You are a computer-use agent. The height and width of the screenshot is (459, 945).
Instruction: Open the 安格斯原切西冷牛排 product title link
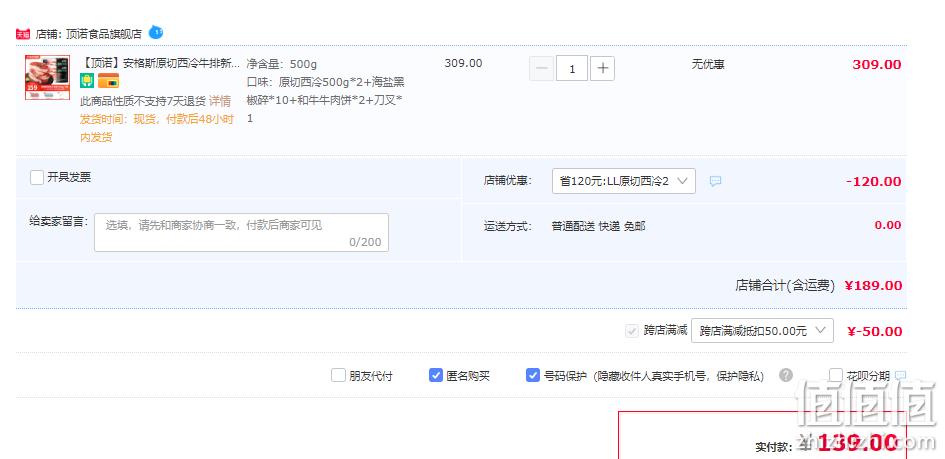click(160, 63)
